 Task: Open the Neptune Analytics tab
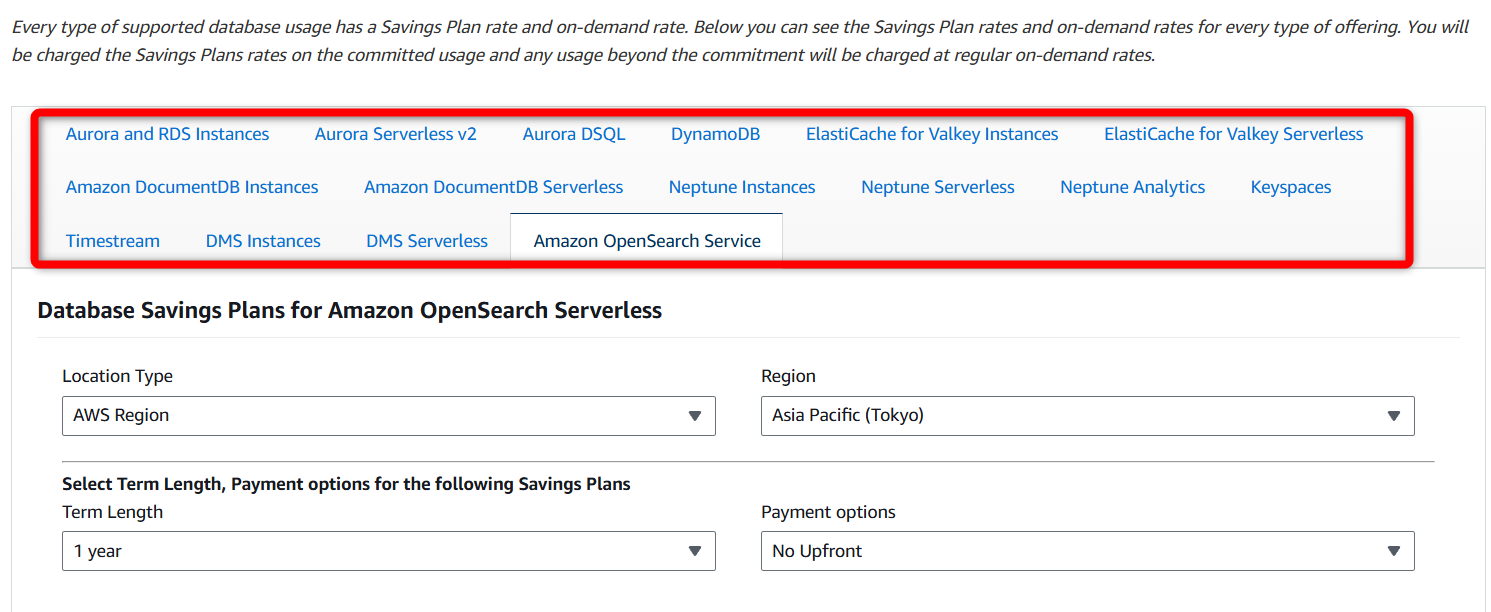click(1132, 187)
